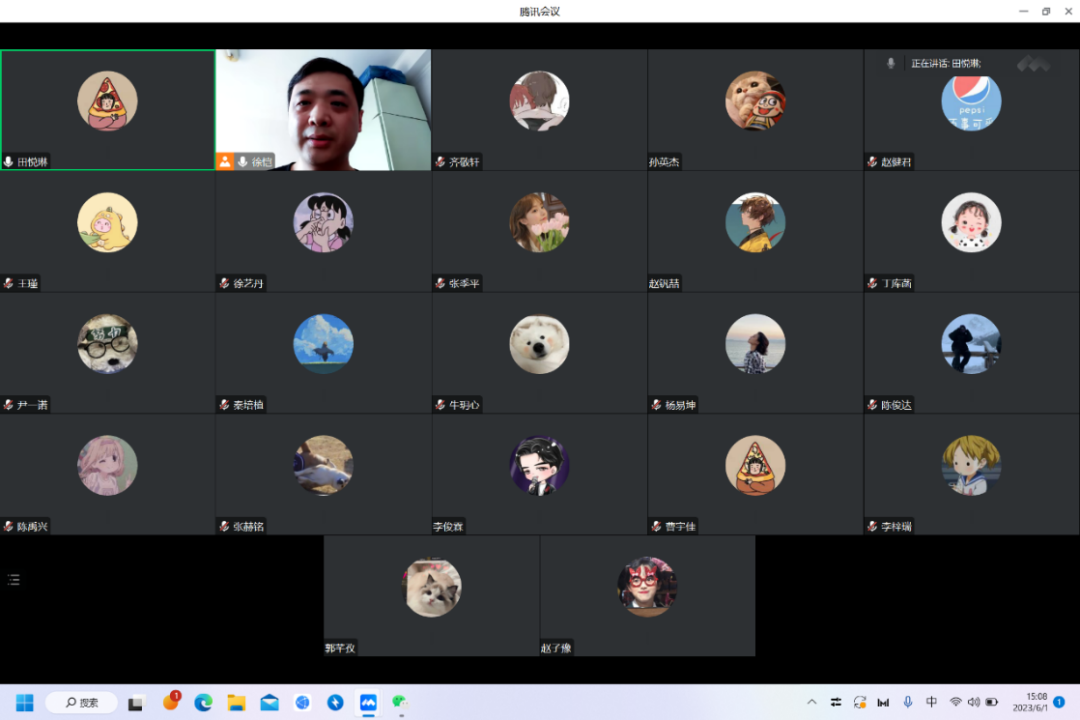1080x720 pixels.
Task: Click the orange host icon on video tile
Action: 225,161
